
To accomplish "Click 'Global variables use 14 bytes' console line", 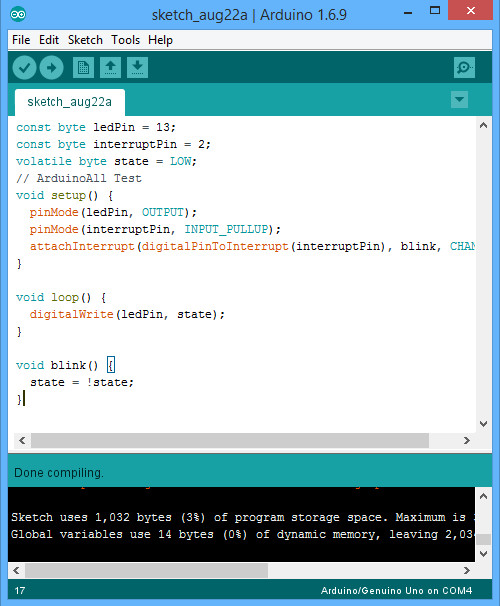I will (243, 534).
